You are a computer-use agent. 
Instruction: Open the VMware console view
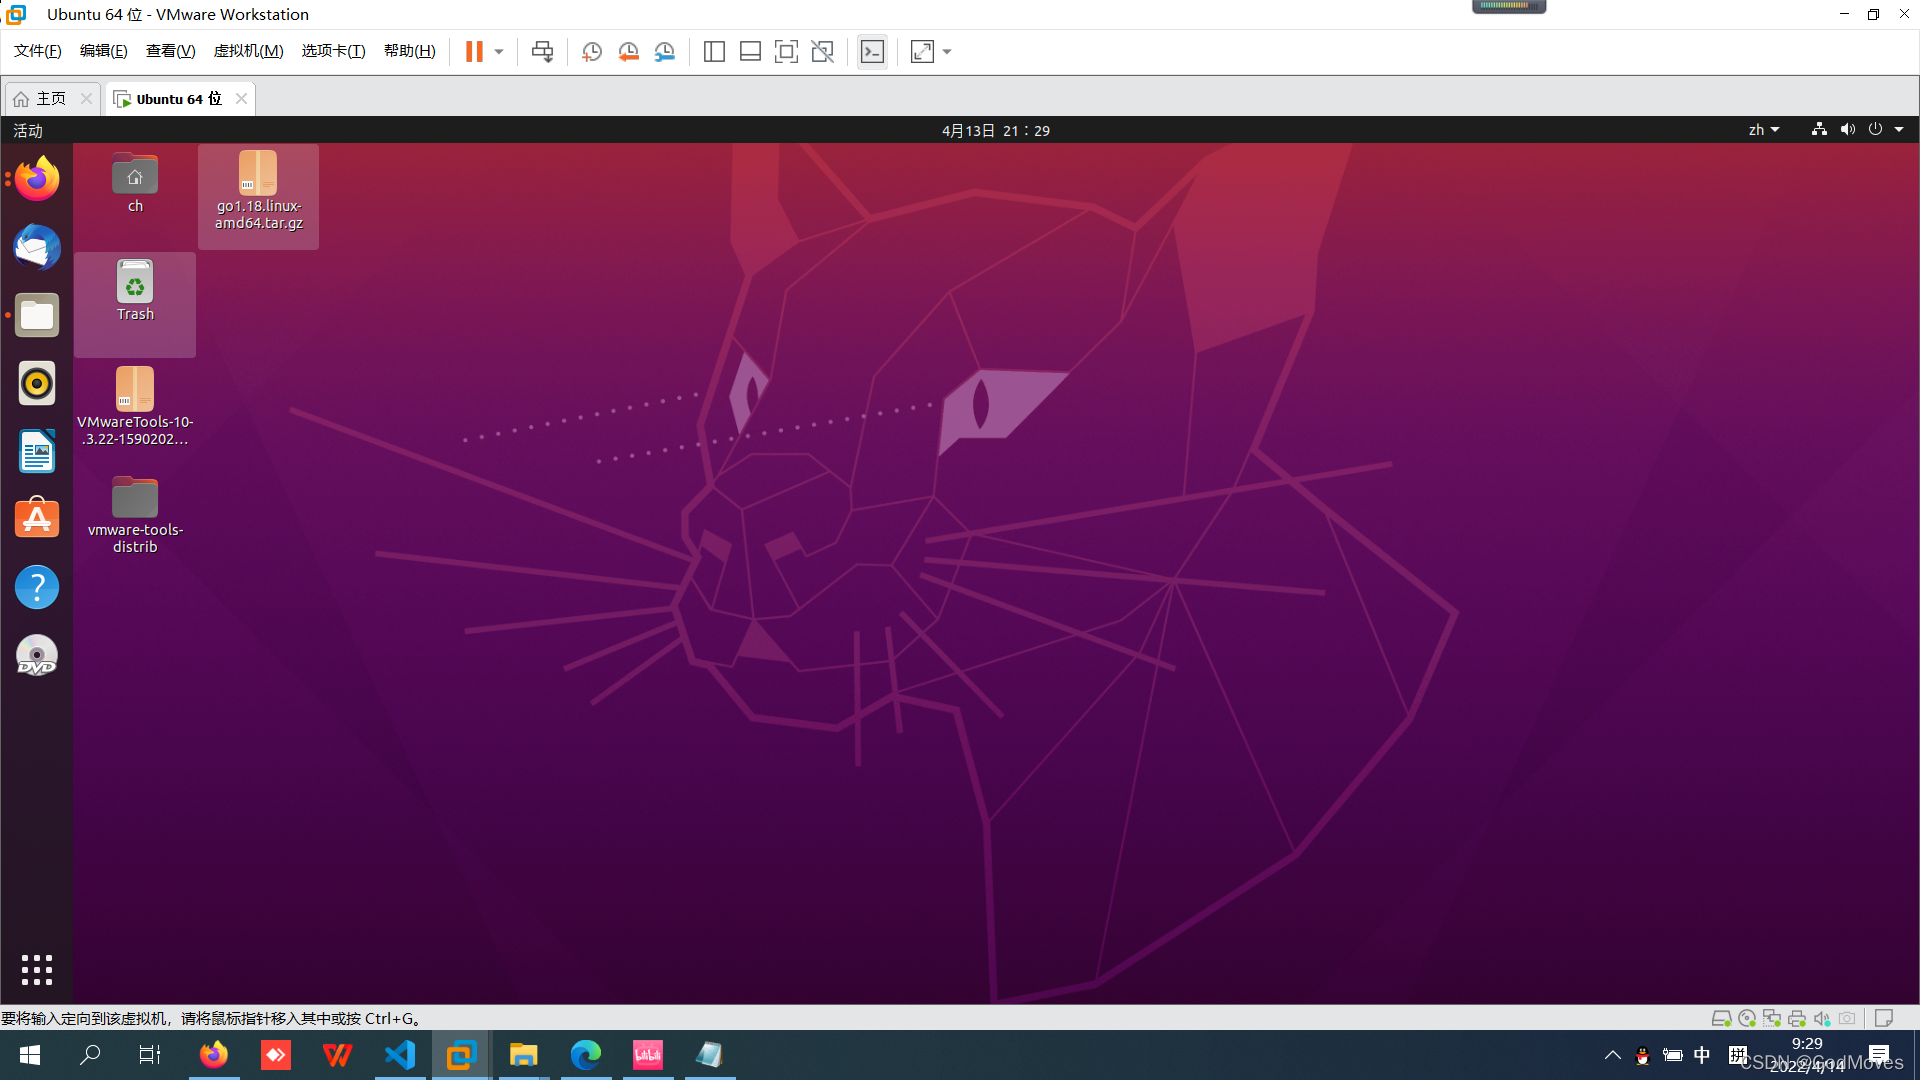(x=872, y=52)
